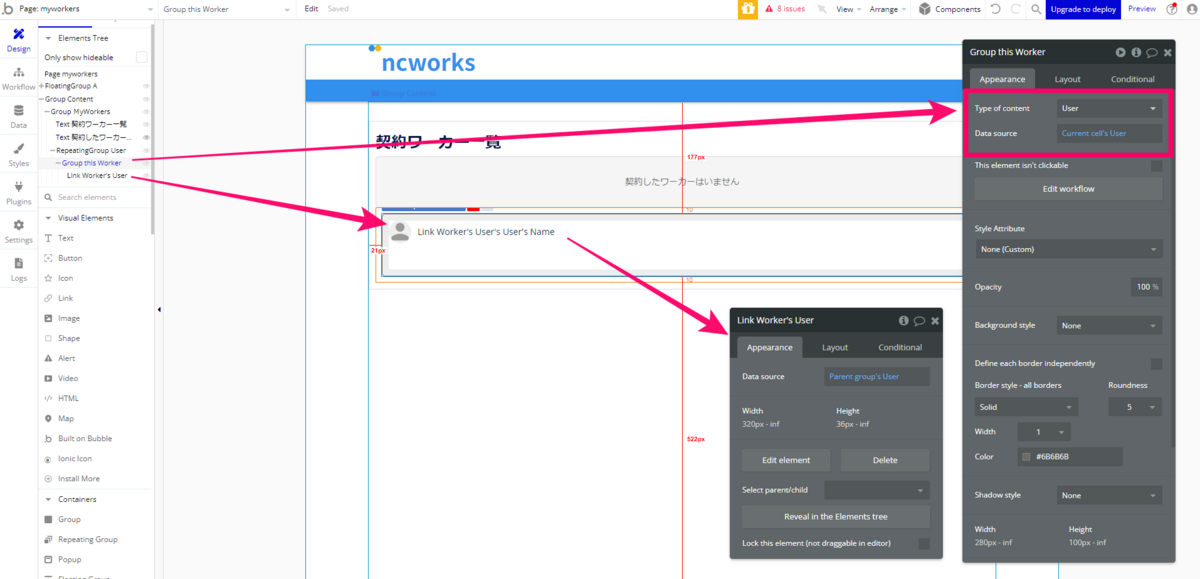1200x579 pixels.
Task: Toggle Lock this element checkbox
Action: 924,543
